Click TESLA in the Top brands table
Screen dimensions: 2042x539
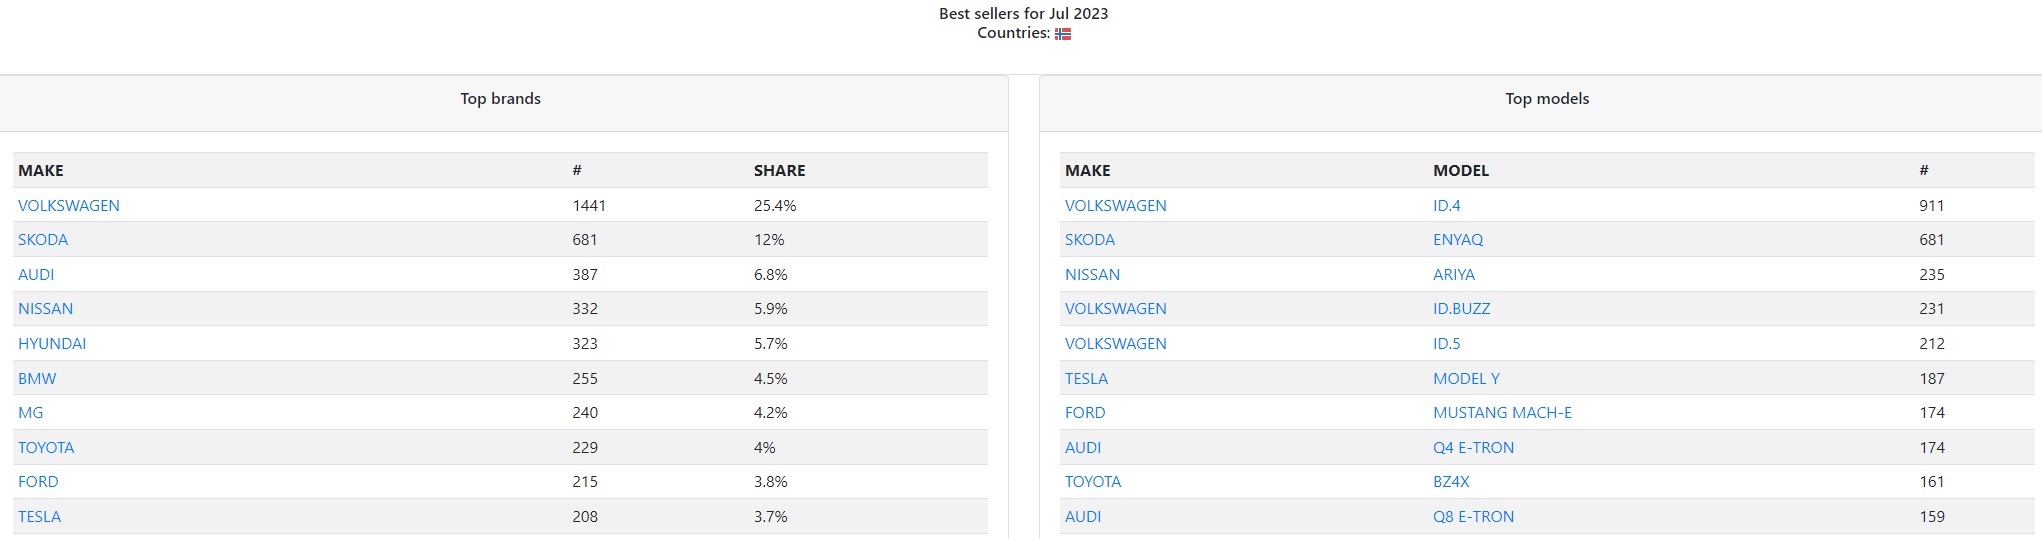[39, 517]
